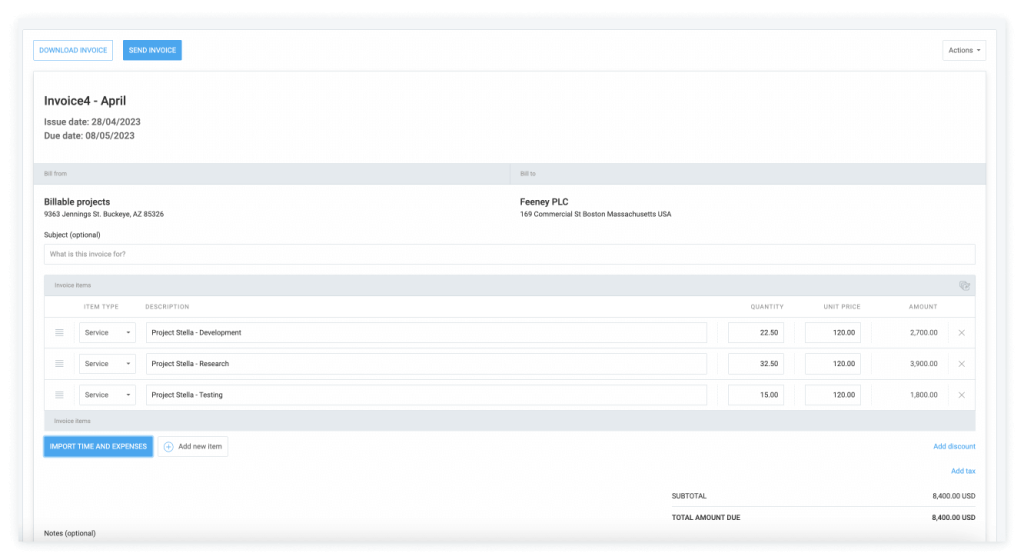The height and width of the screenshot is (560, 1024).
Task: Click the Total Amount Due label
Action: tap(706, 518)
